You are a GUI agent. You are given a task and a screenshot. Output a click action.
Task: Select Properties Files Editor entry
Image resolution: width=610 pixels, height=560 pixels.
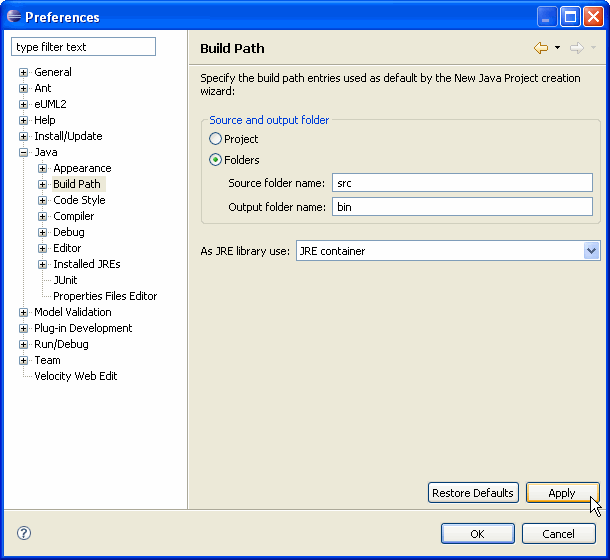[105, 296]
